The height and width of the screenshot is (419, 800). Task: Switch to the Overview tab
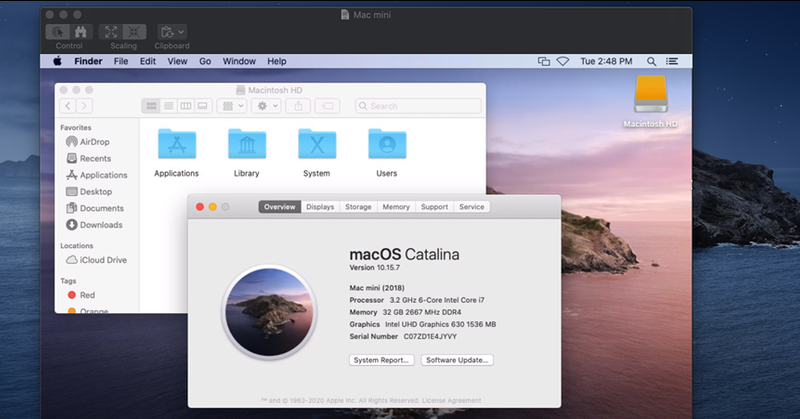click(280, 207)
